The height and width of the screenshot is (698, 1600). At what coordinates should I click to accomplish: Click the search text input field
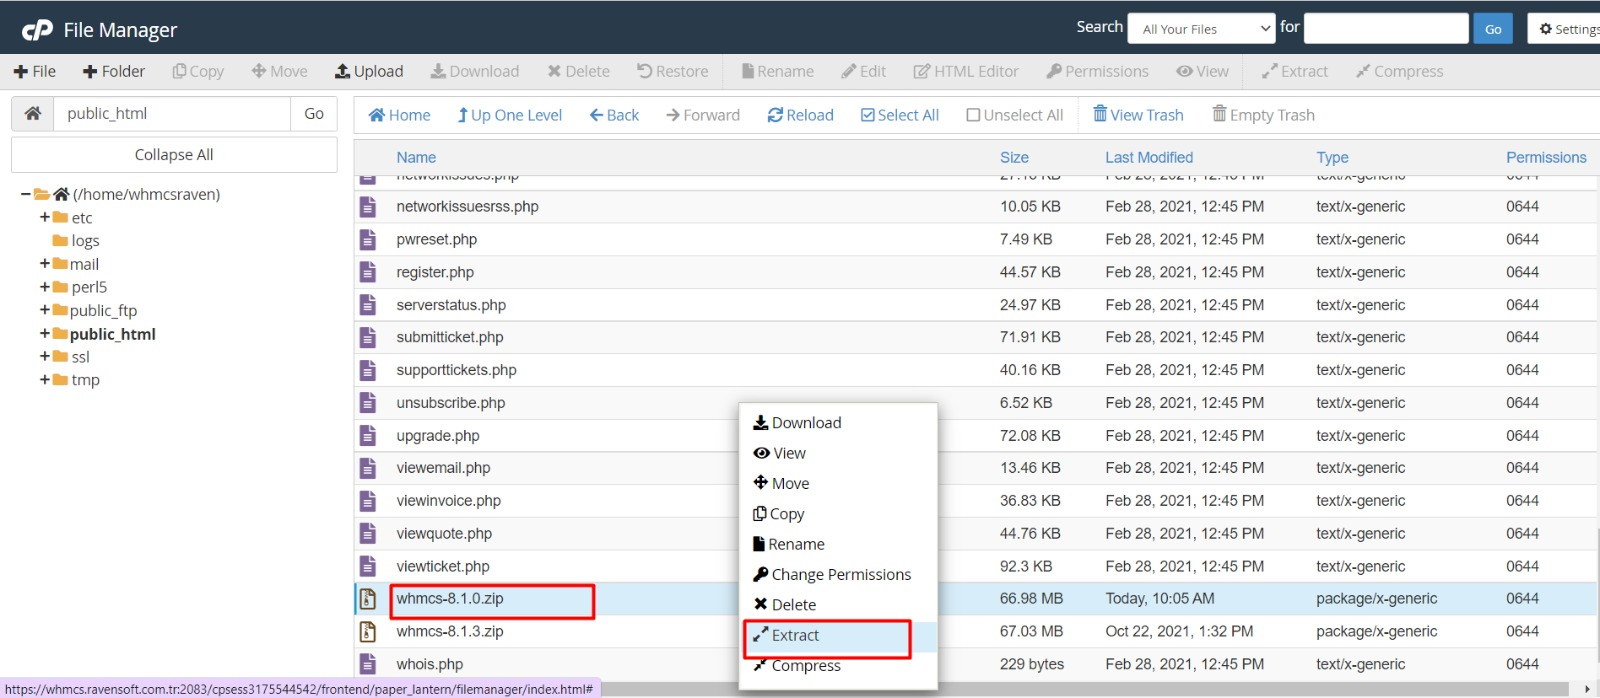(1385, 29)
